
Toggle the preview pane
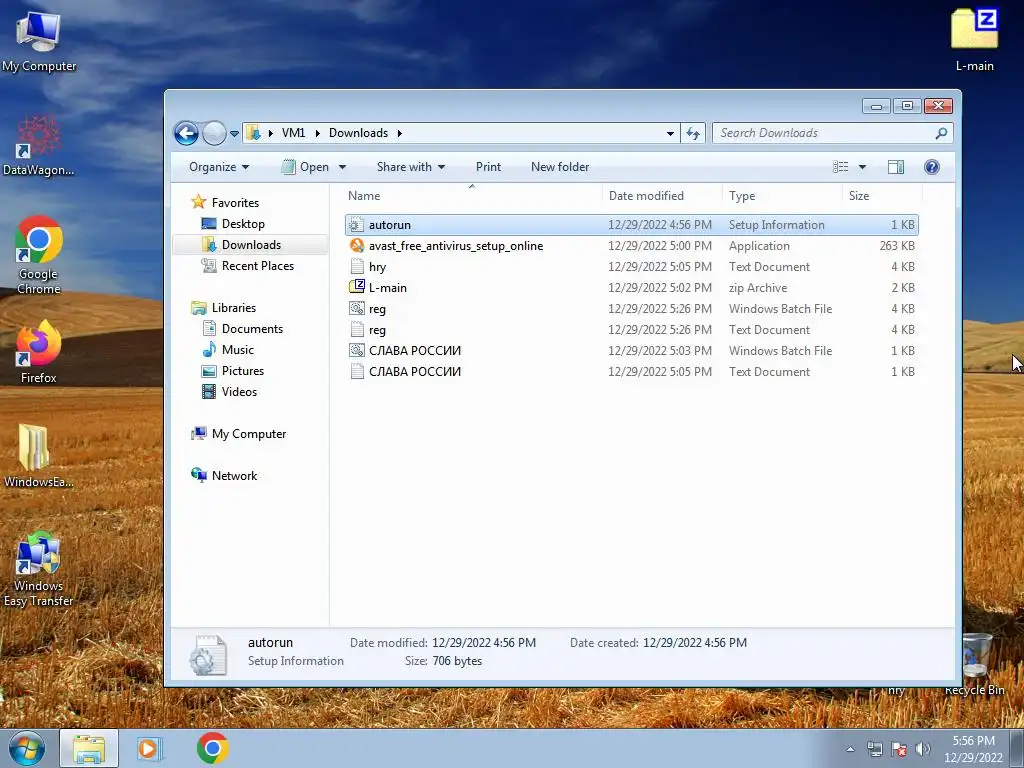896,167
